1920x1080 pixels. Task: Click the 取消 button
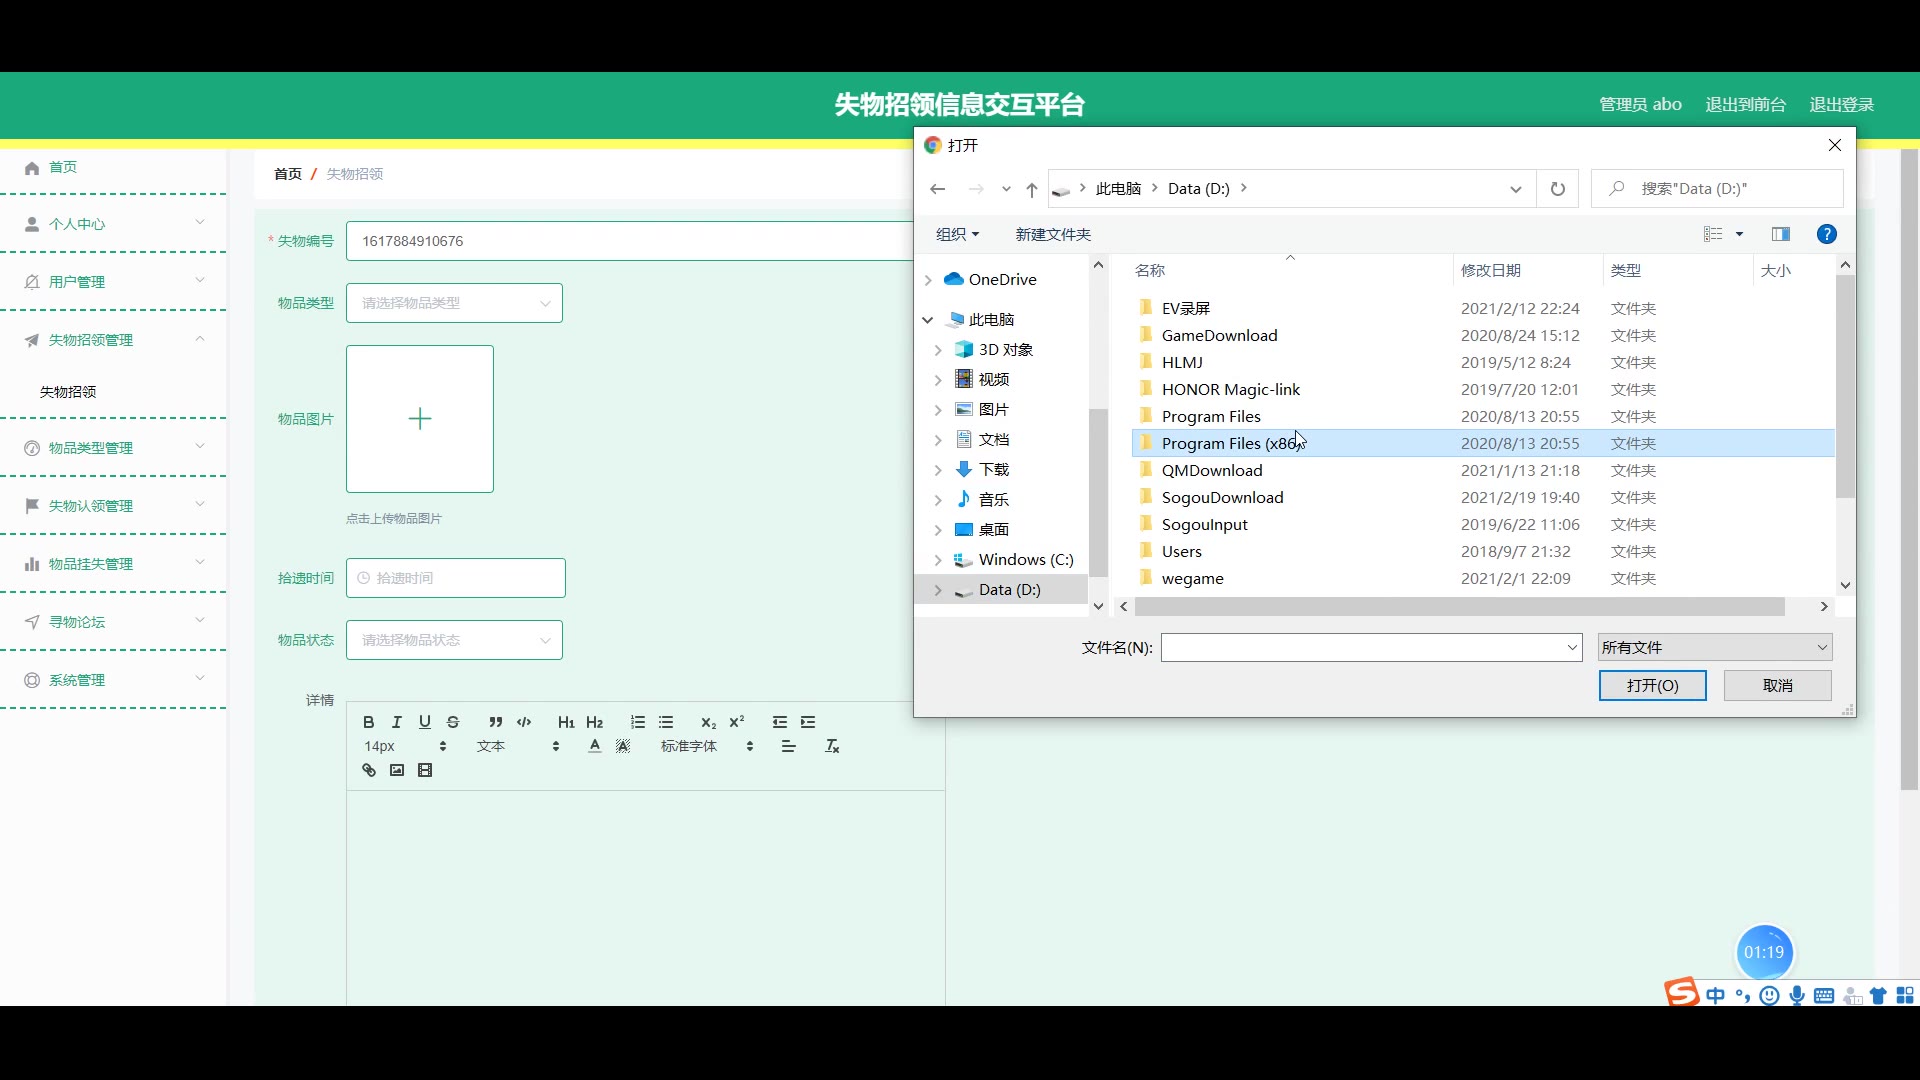click(x=1777, y=685)
